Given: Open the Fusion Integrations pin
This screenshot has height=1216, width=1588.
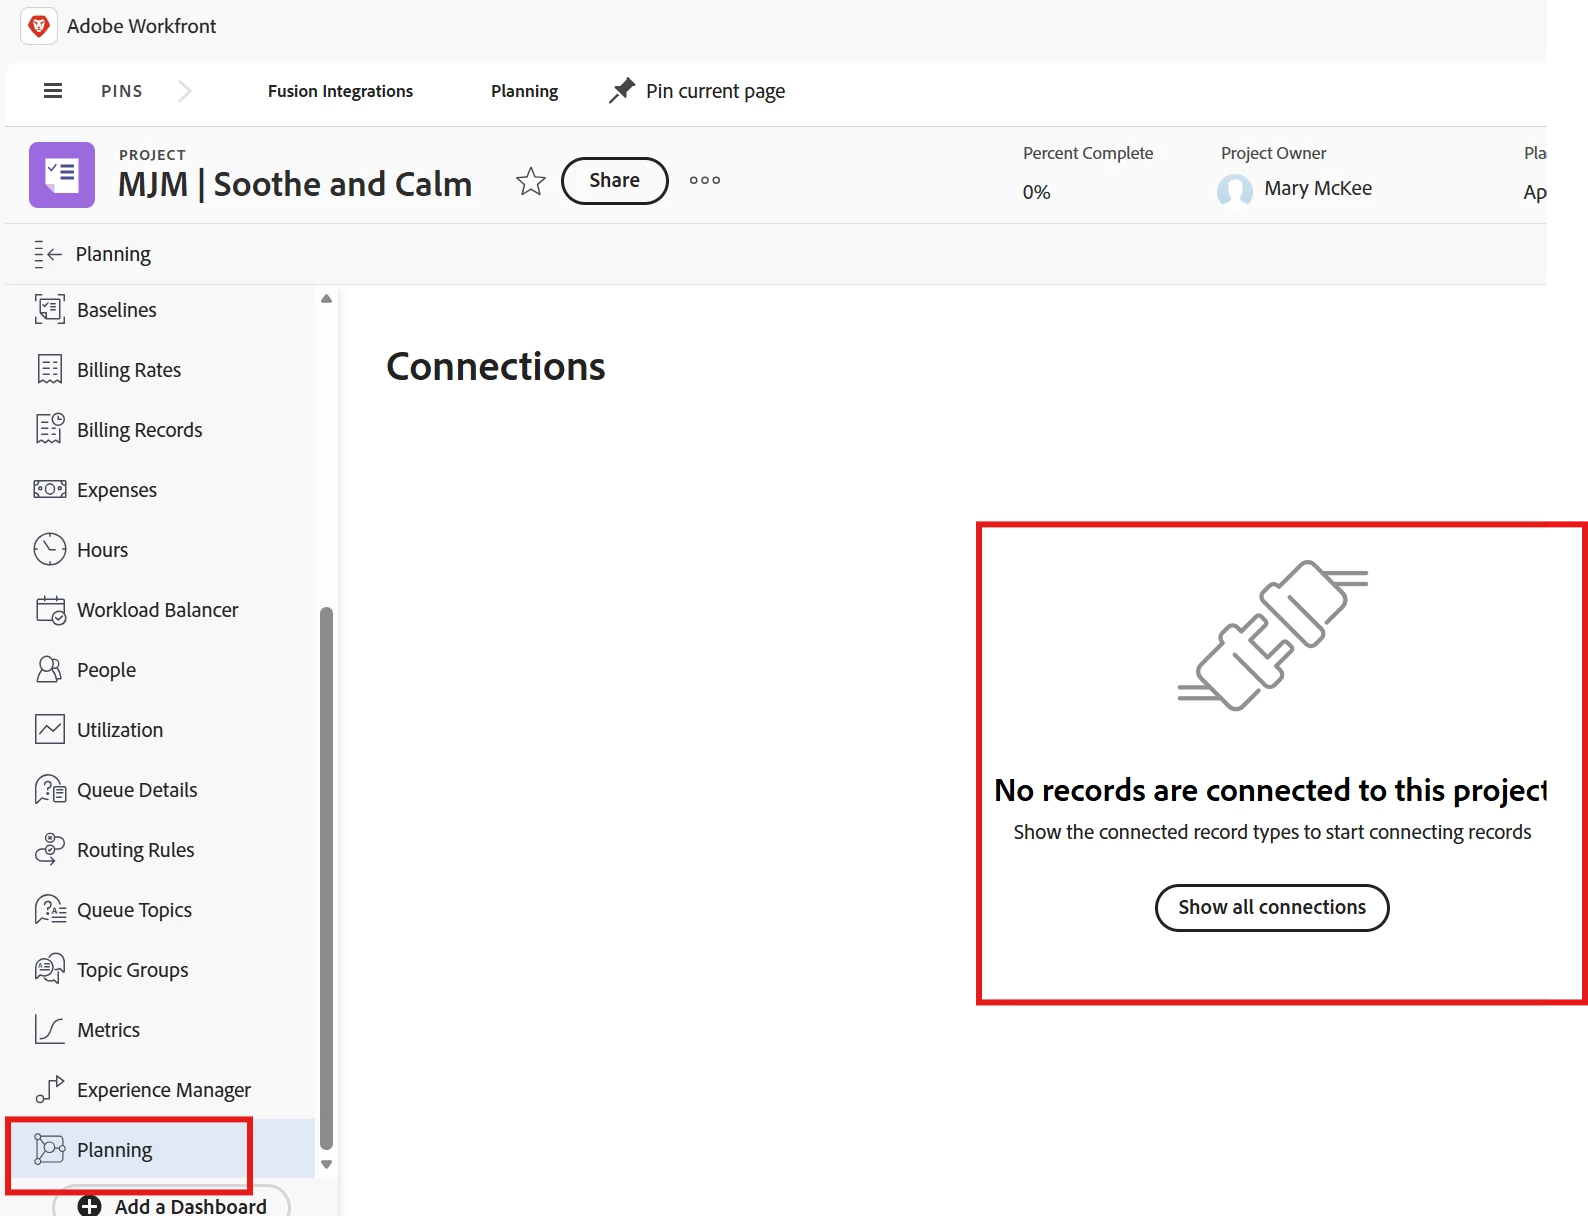Looking at the screenshot, I should click(340, 91).
